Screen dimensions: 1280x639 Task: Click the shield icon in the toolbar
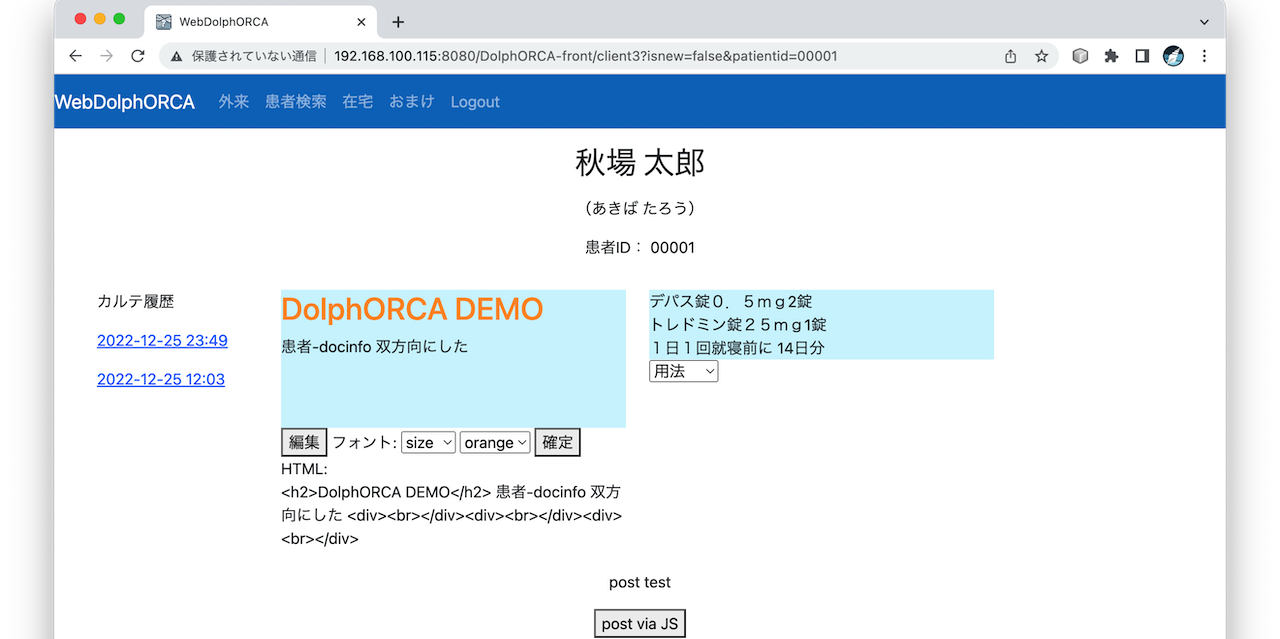click(x=1080, y=56)
